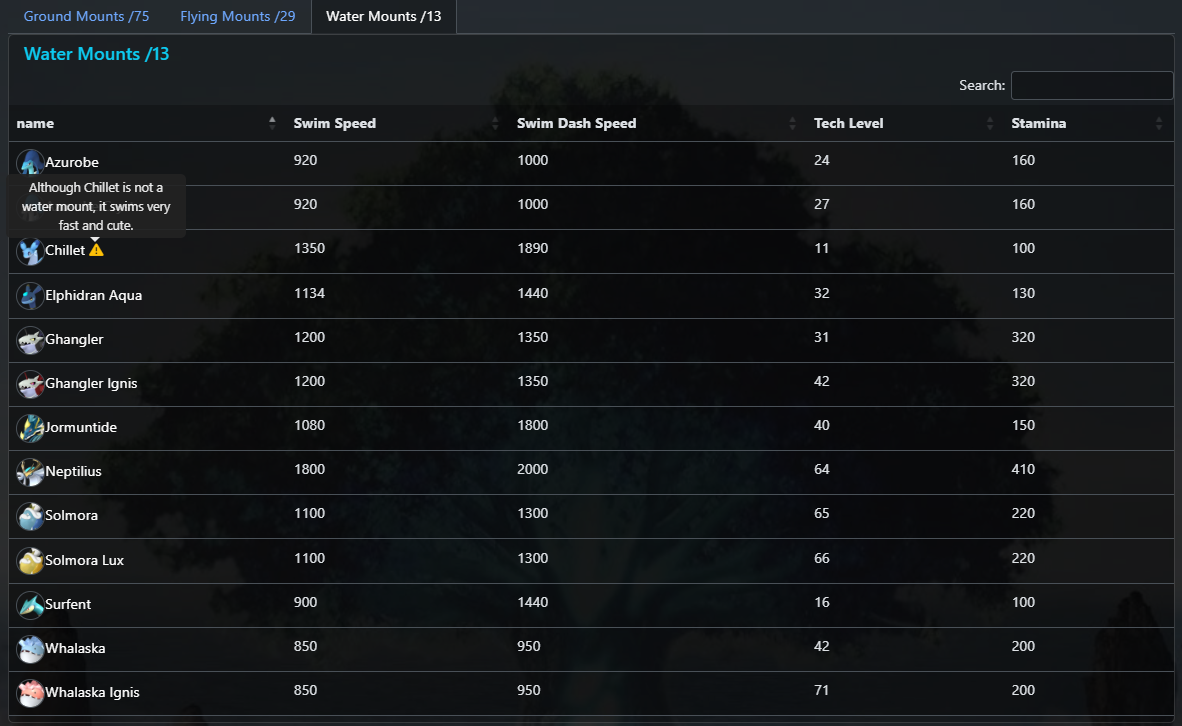Open the Solmora name link
This screenshot has width=1182, height=726.
(72, 516)
